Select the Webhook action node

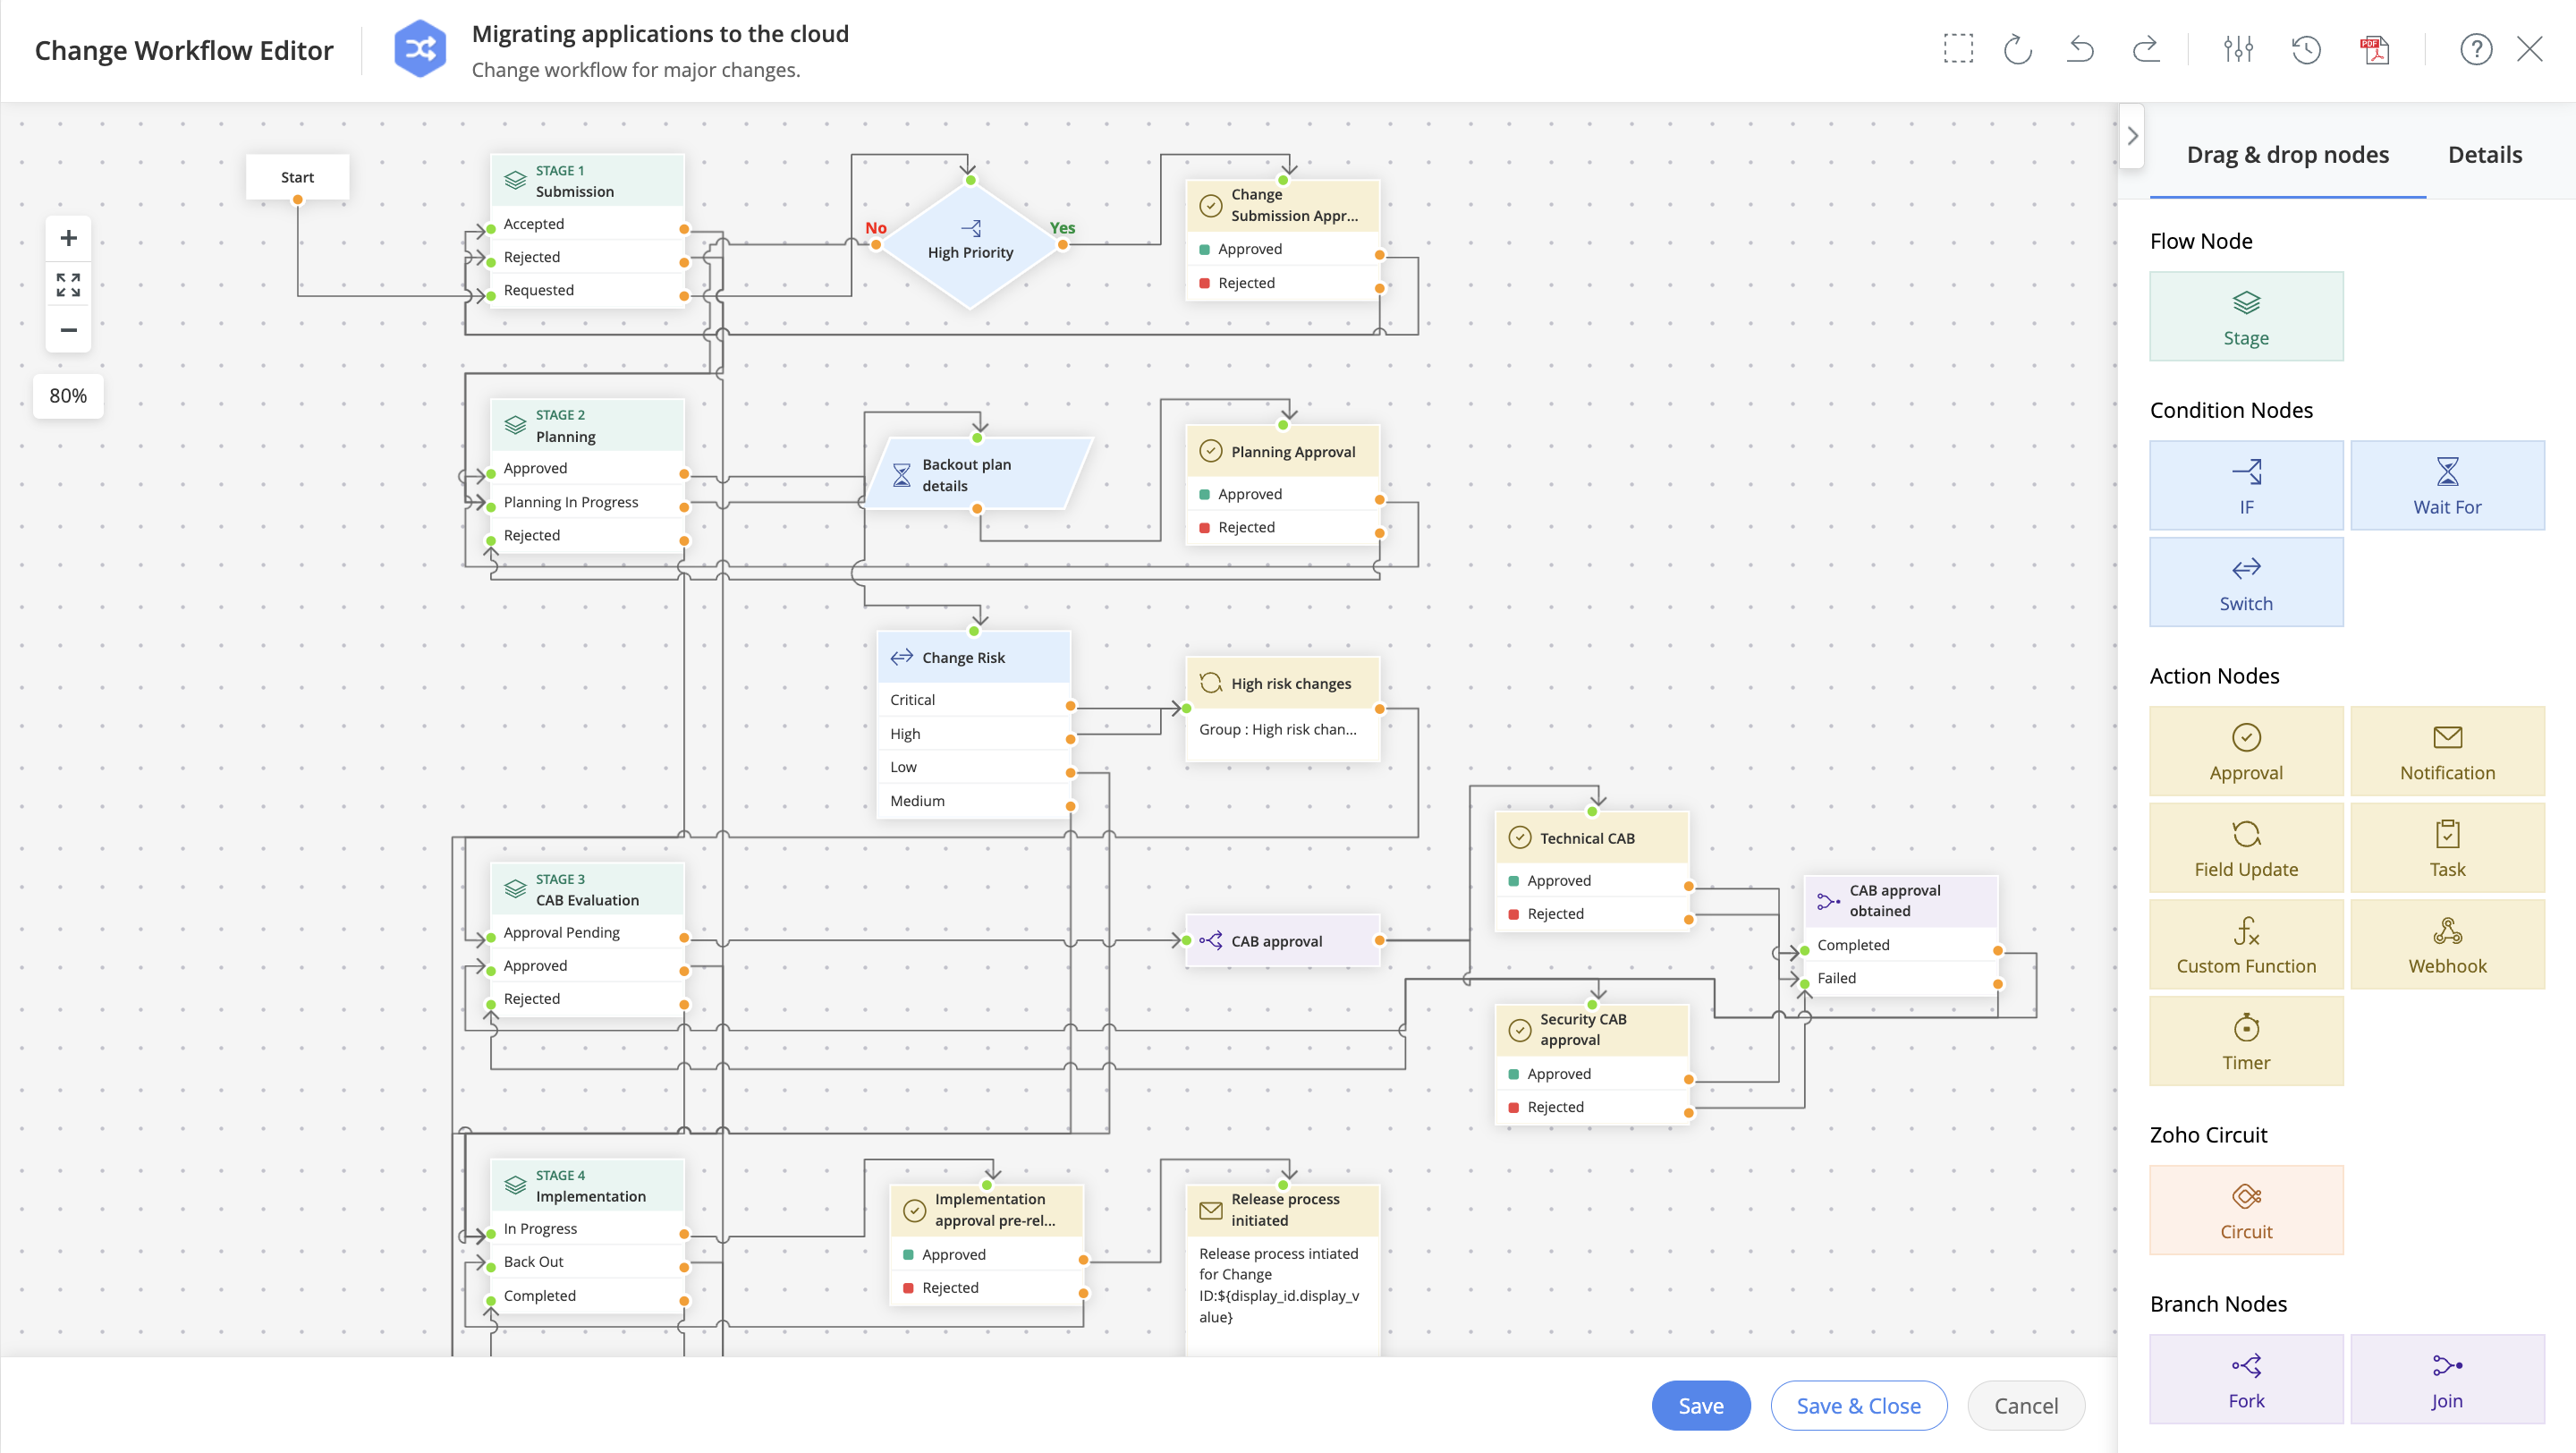[x=2446, y=944]
